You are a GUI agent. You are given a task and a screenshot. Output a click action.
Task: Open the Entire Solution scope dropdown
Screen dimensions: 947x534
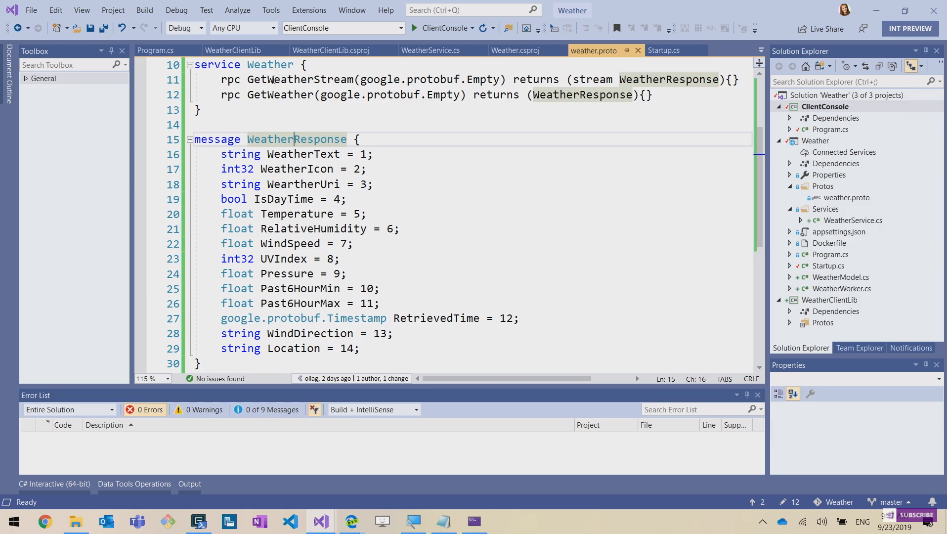[70, 410]
